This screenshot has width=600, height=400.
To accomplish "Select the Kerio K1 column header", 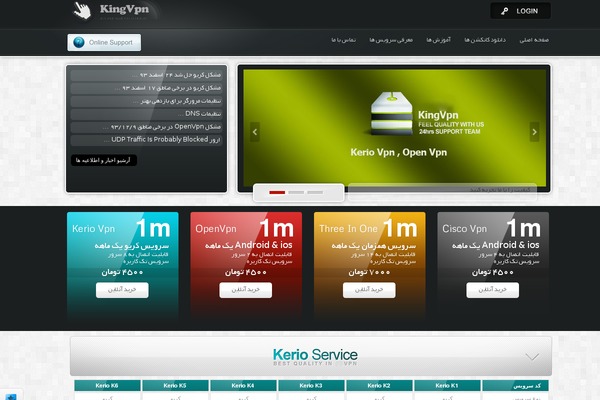I will 447,385.
